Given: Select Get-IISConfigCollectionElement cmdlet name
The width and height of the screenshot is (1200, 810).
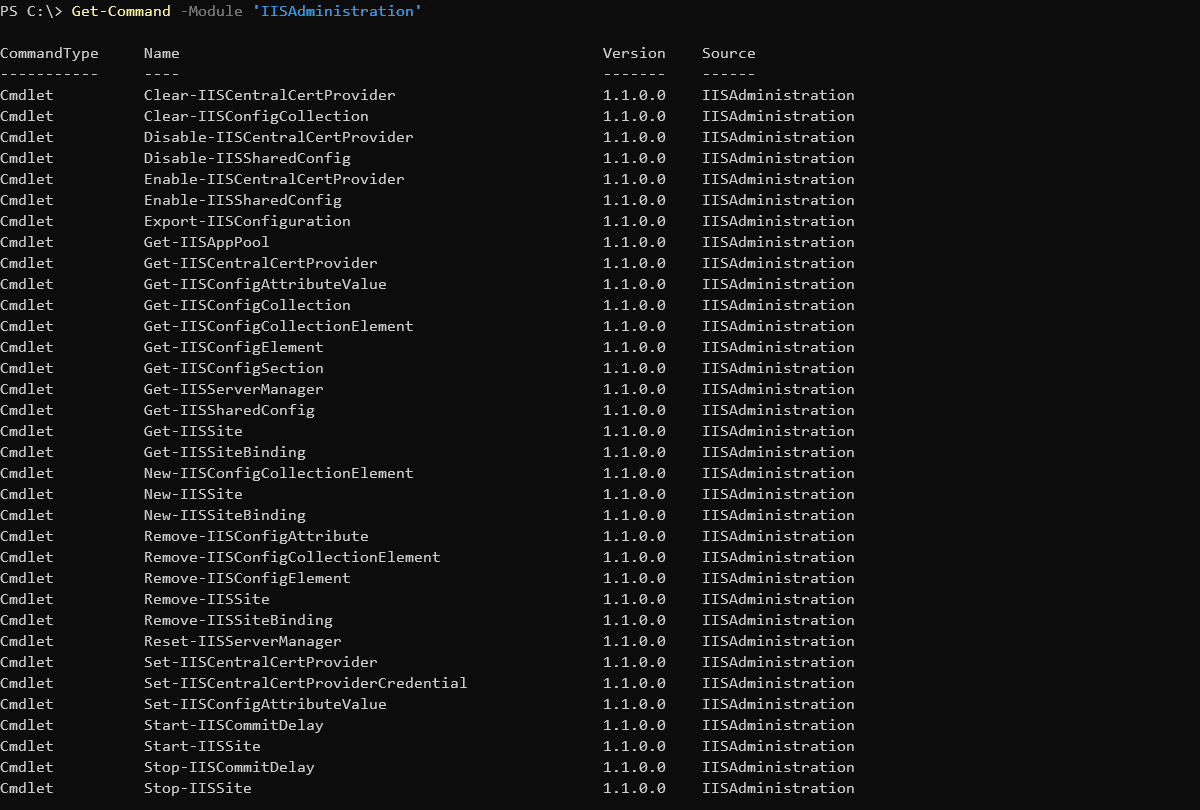Looking at the screenshot, I should tap(279, 326).
